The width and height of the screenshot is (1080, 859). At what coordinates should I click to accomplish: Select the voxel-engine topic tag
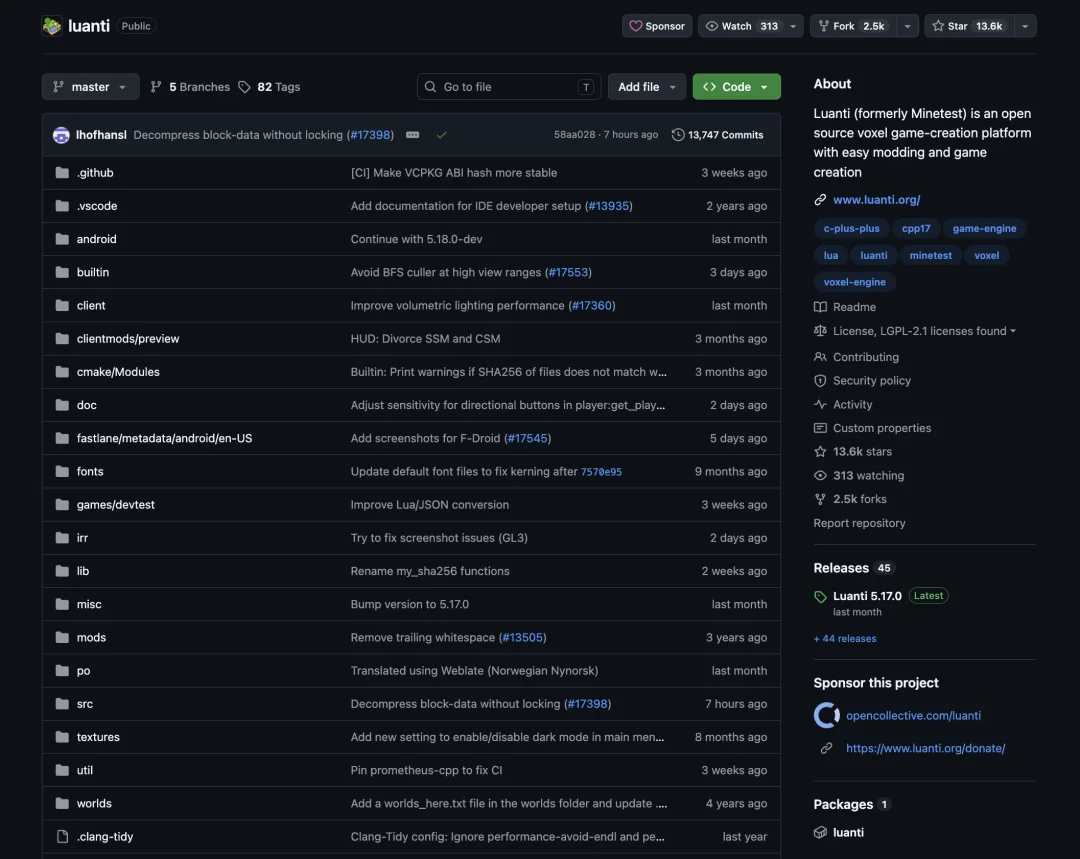point(854,282)
